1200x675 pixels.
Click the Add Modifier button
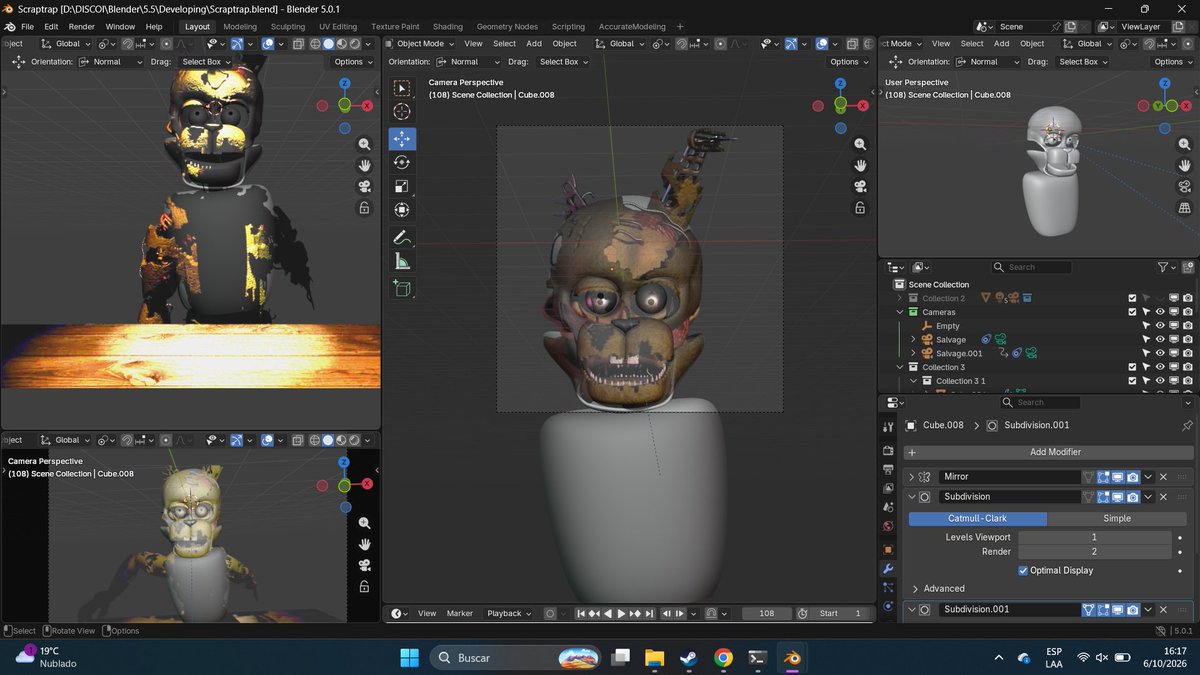[x=1048, y=452]
